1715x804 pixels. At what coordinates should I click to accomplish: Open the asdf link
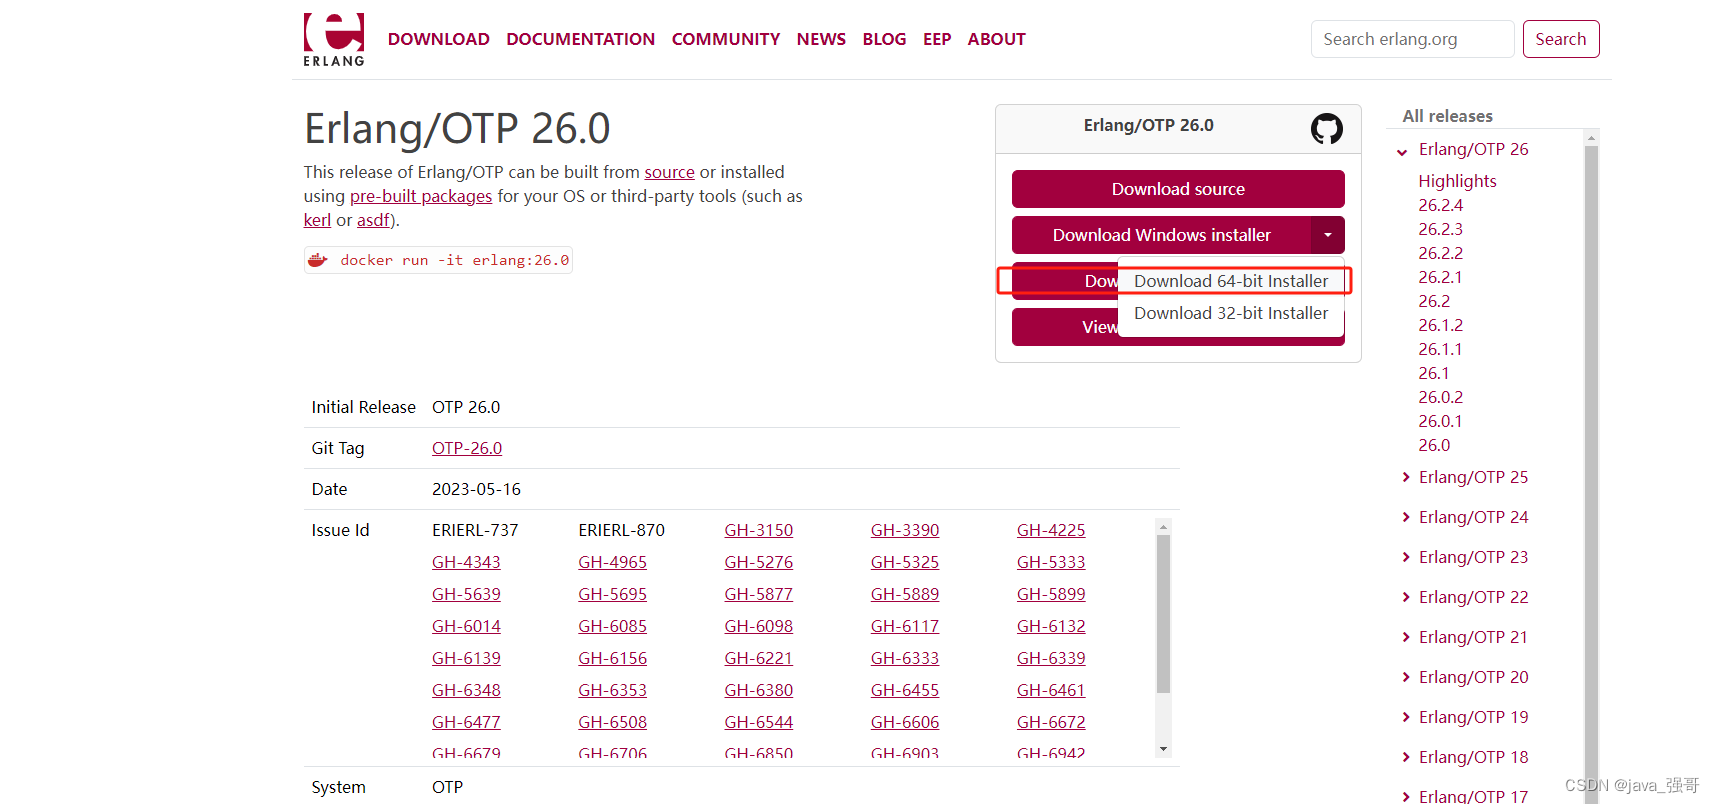click(373, 220)
